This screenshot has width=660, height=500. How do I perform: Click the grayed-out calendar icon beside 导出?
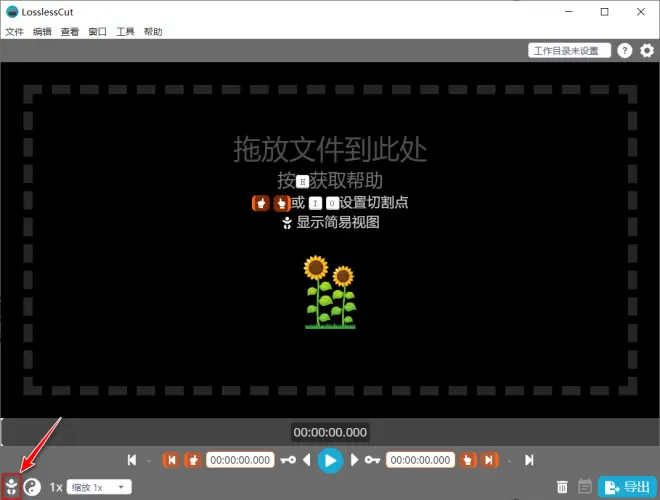585,487
